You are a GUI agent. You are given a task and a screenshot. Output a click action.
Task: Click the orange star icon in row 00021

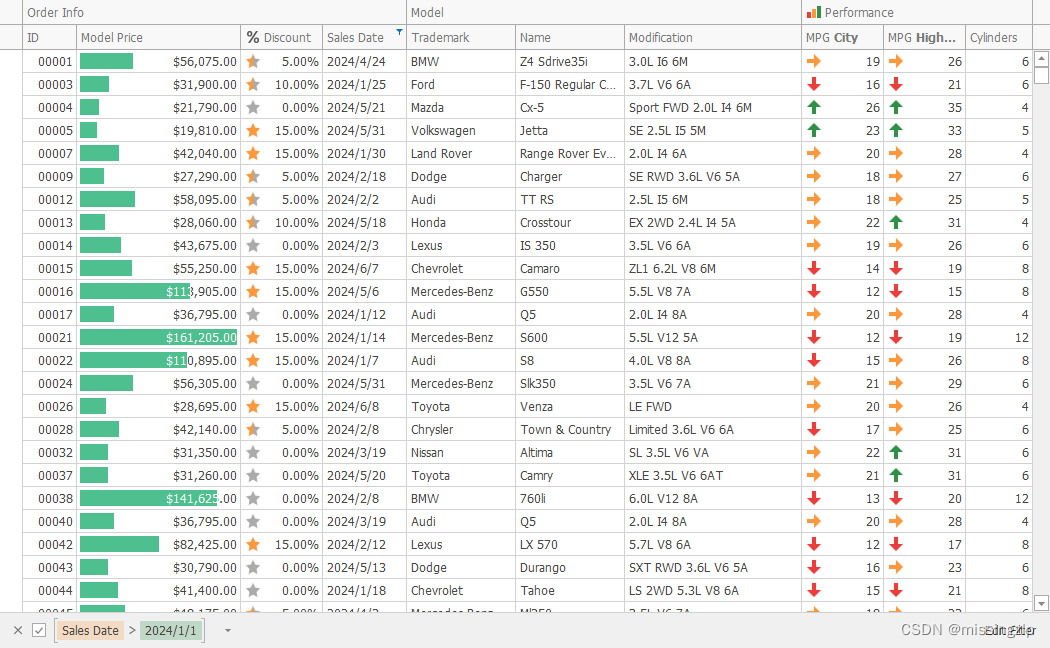tap(252, 337)
